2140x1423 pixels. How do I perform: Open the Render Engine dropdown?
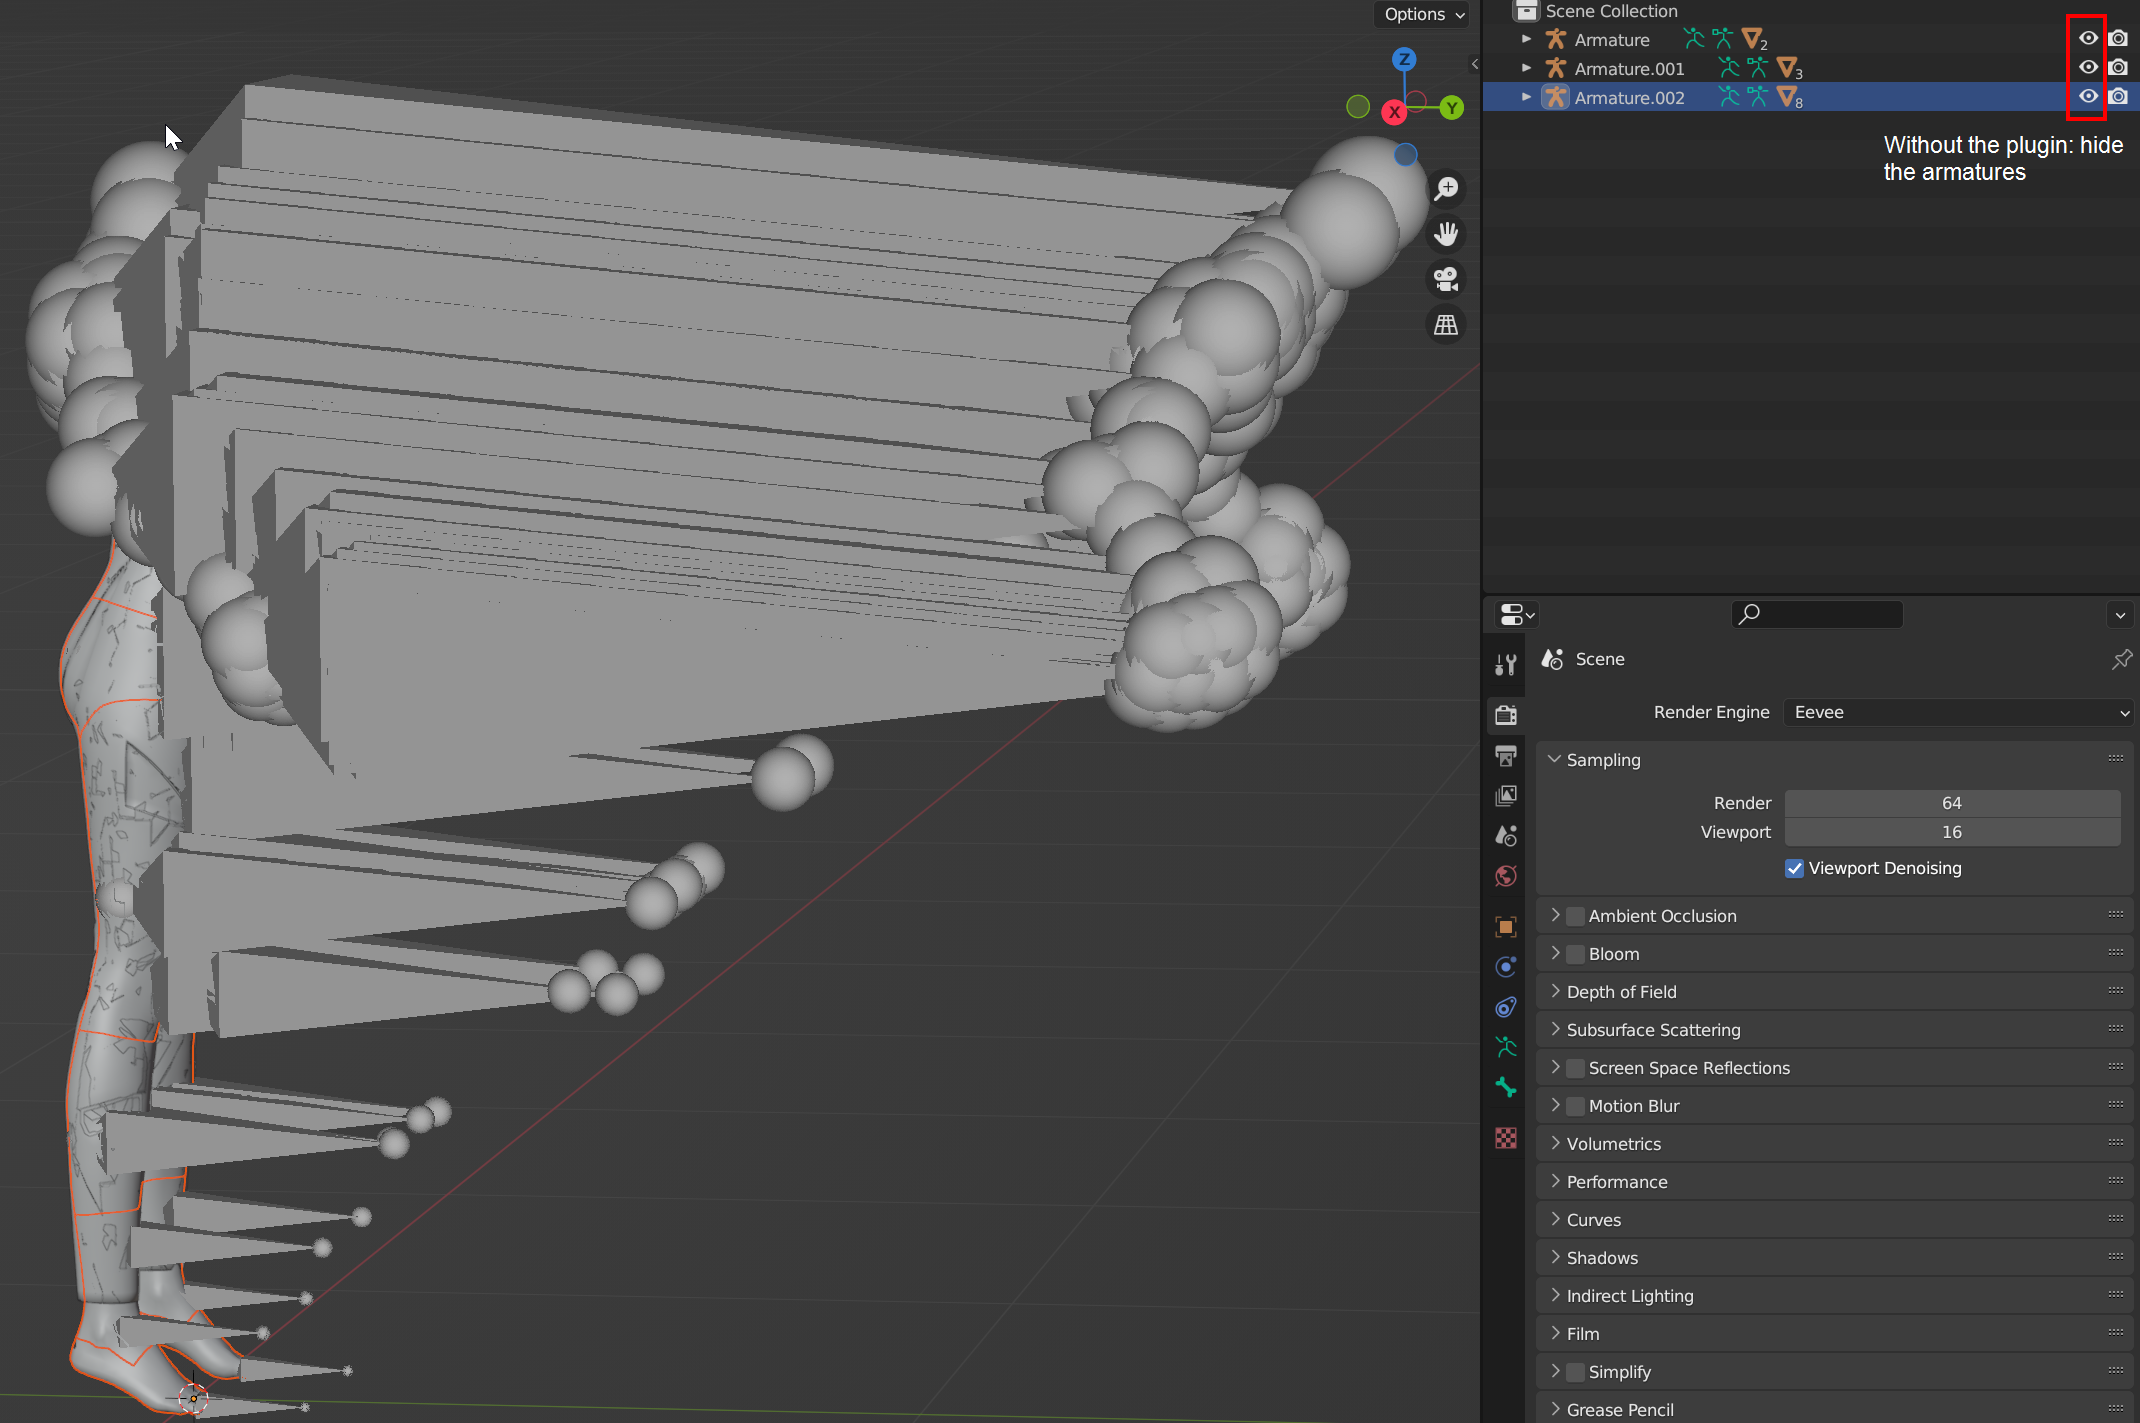pyautogui.click(x=1959, y=712)
